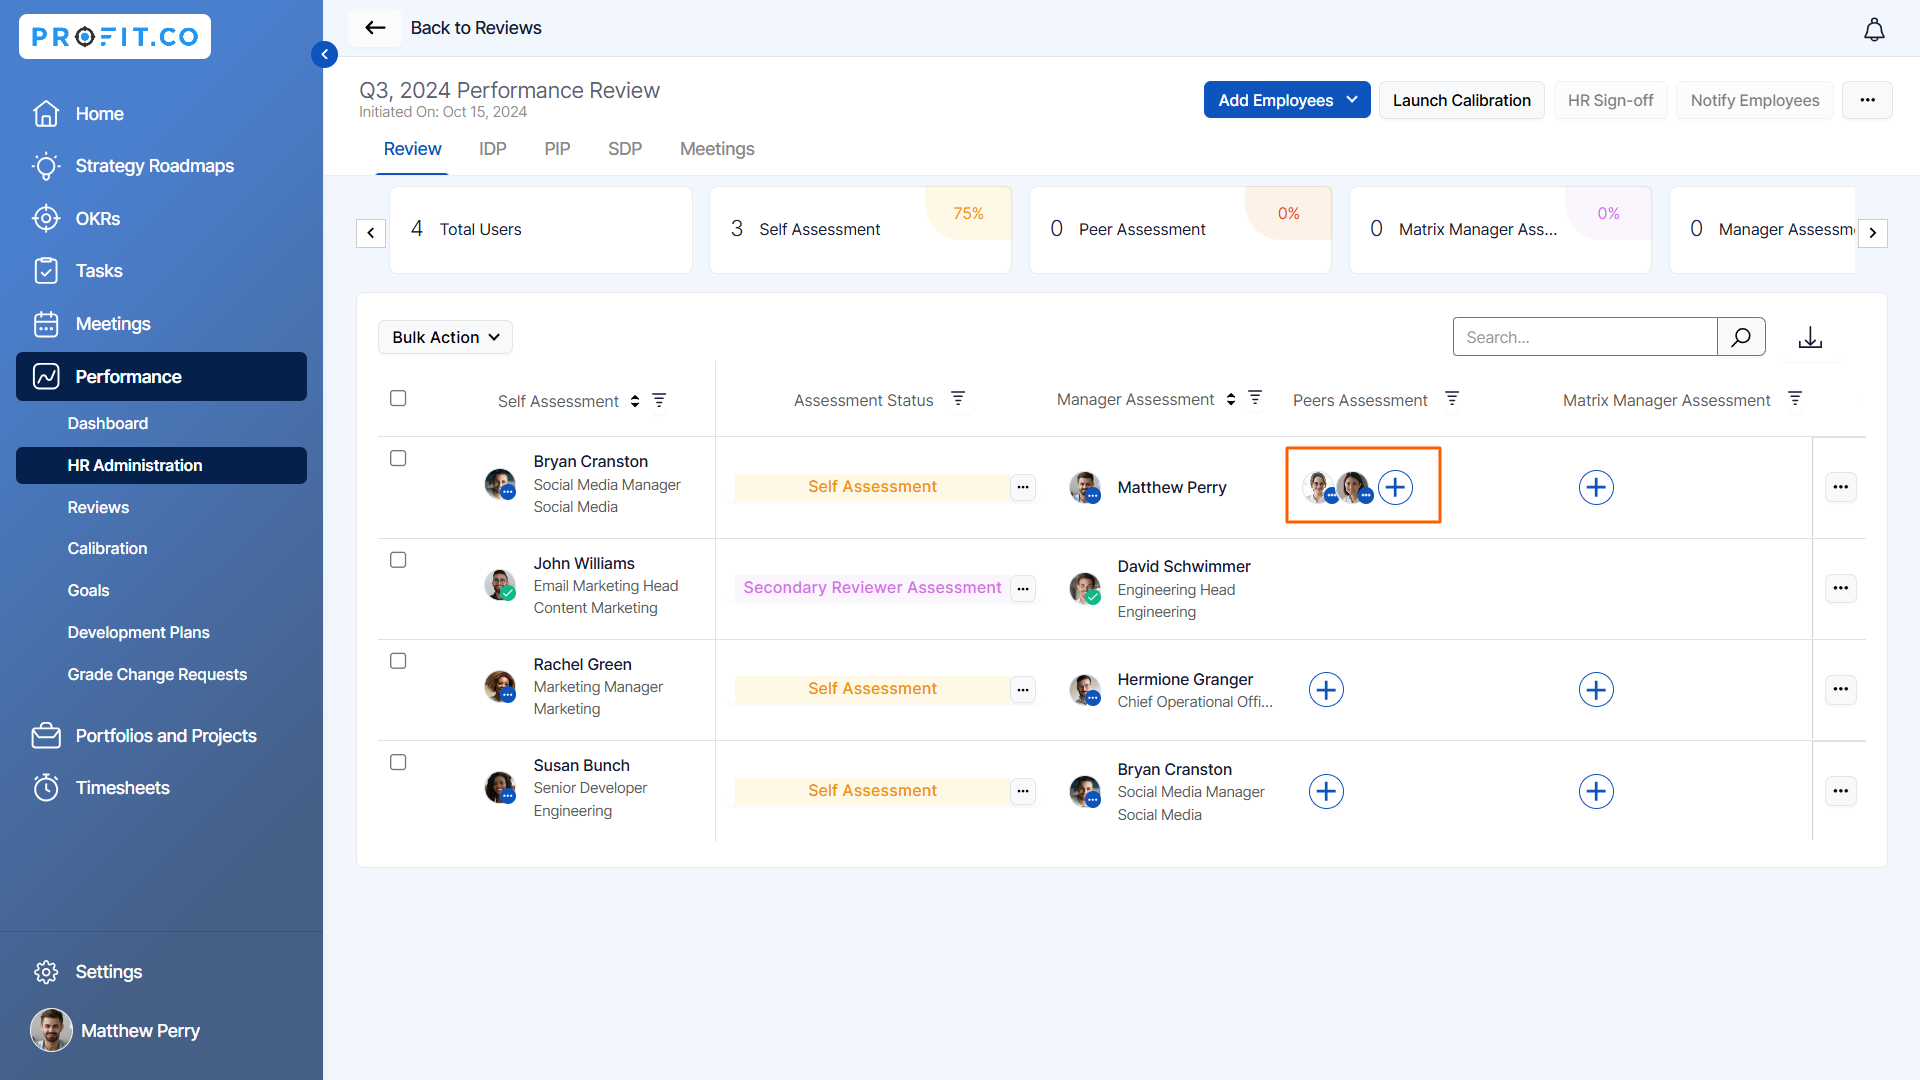Open the Bulk Action dropdown
Screen dimensions: 1920x1080
click(445, 338)
